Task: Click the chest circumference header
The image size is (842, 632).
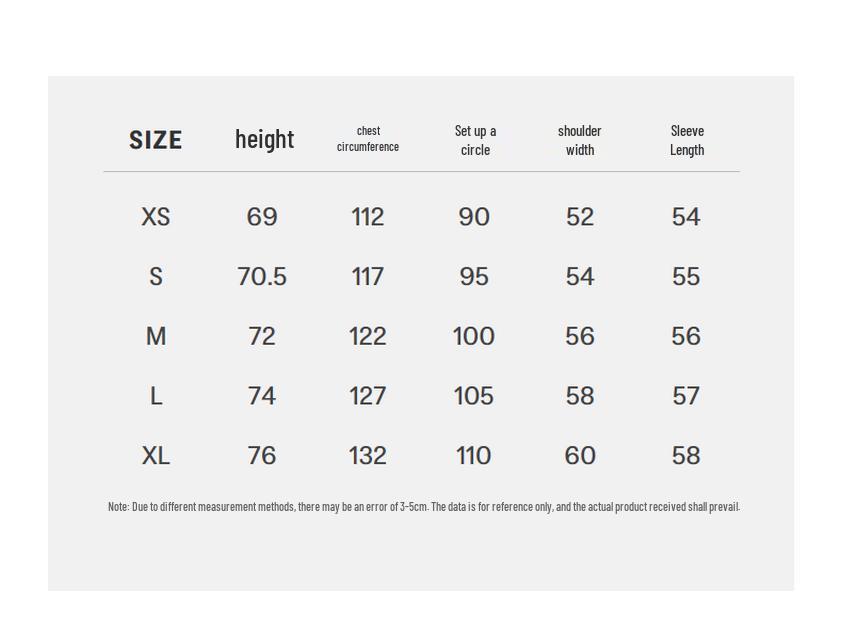Action: pyautogui.click(x=368, y=139)
